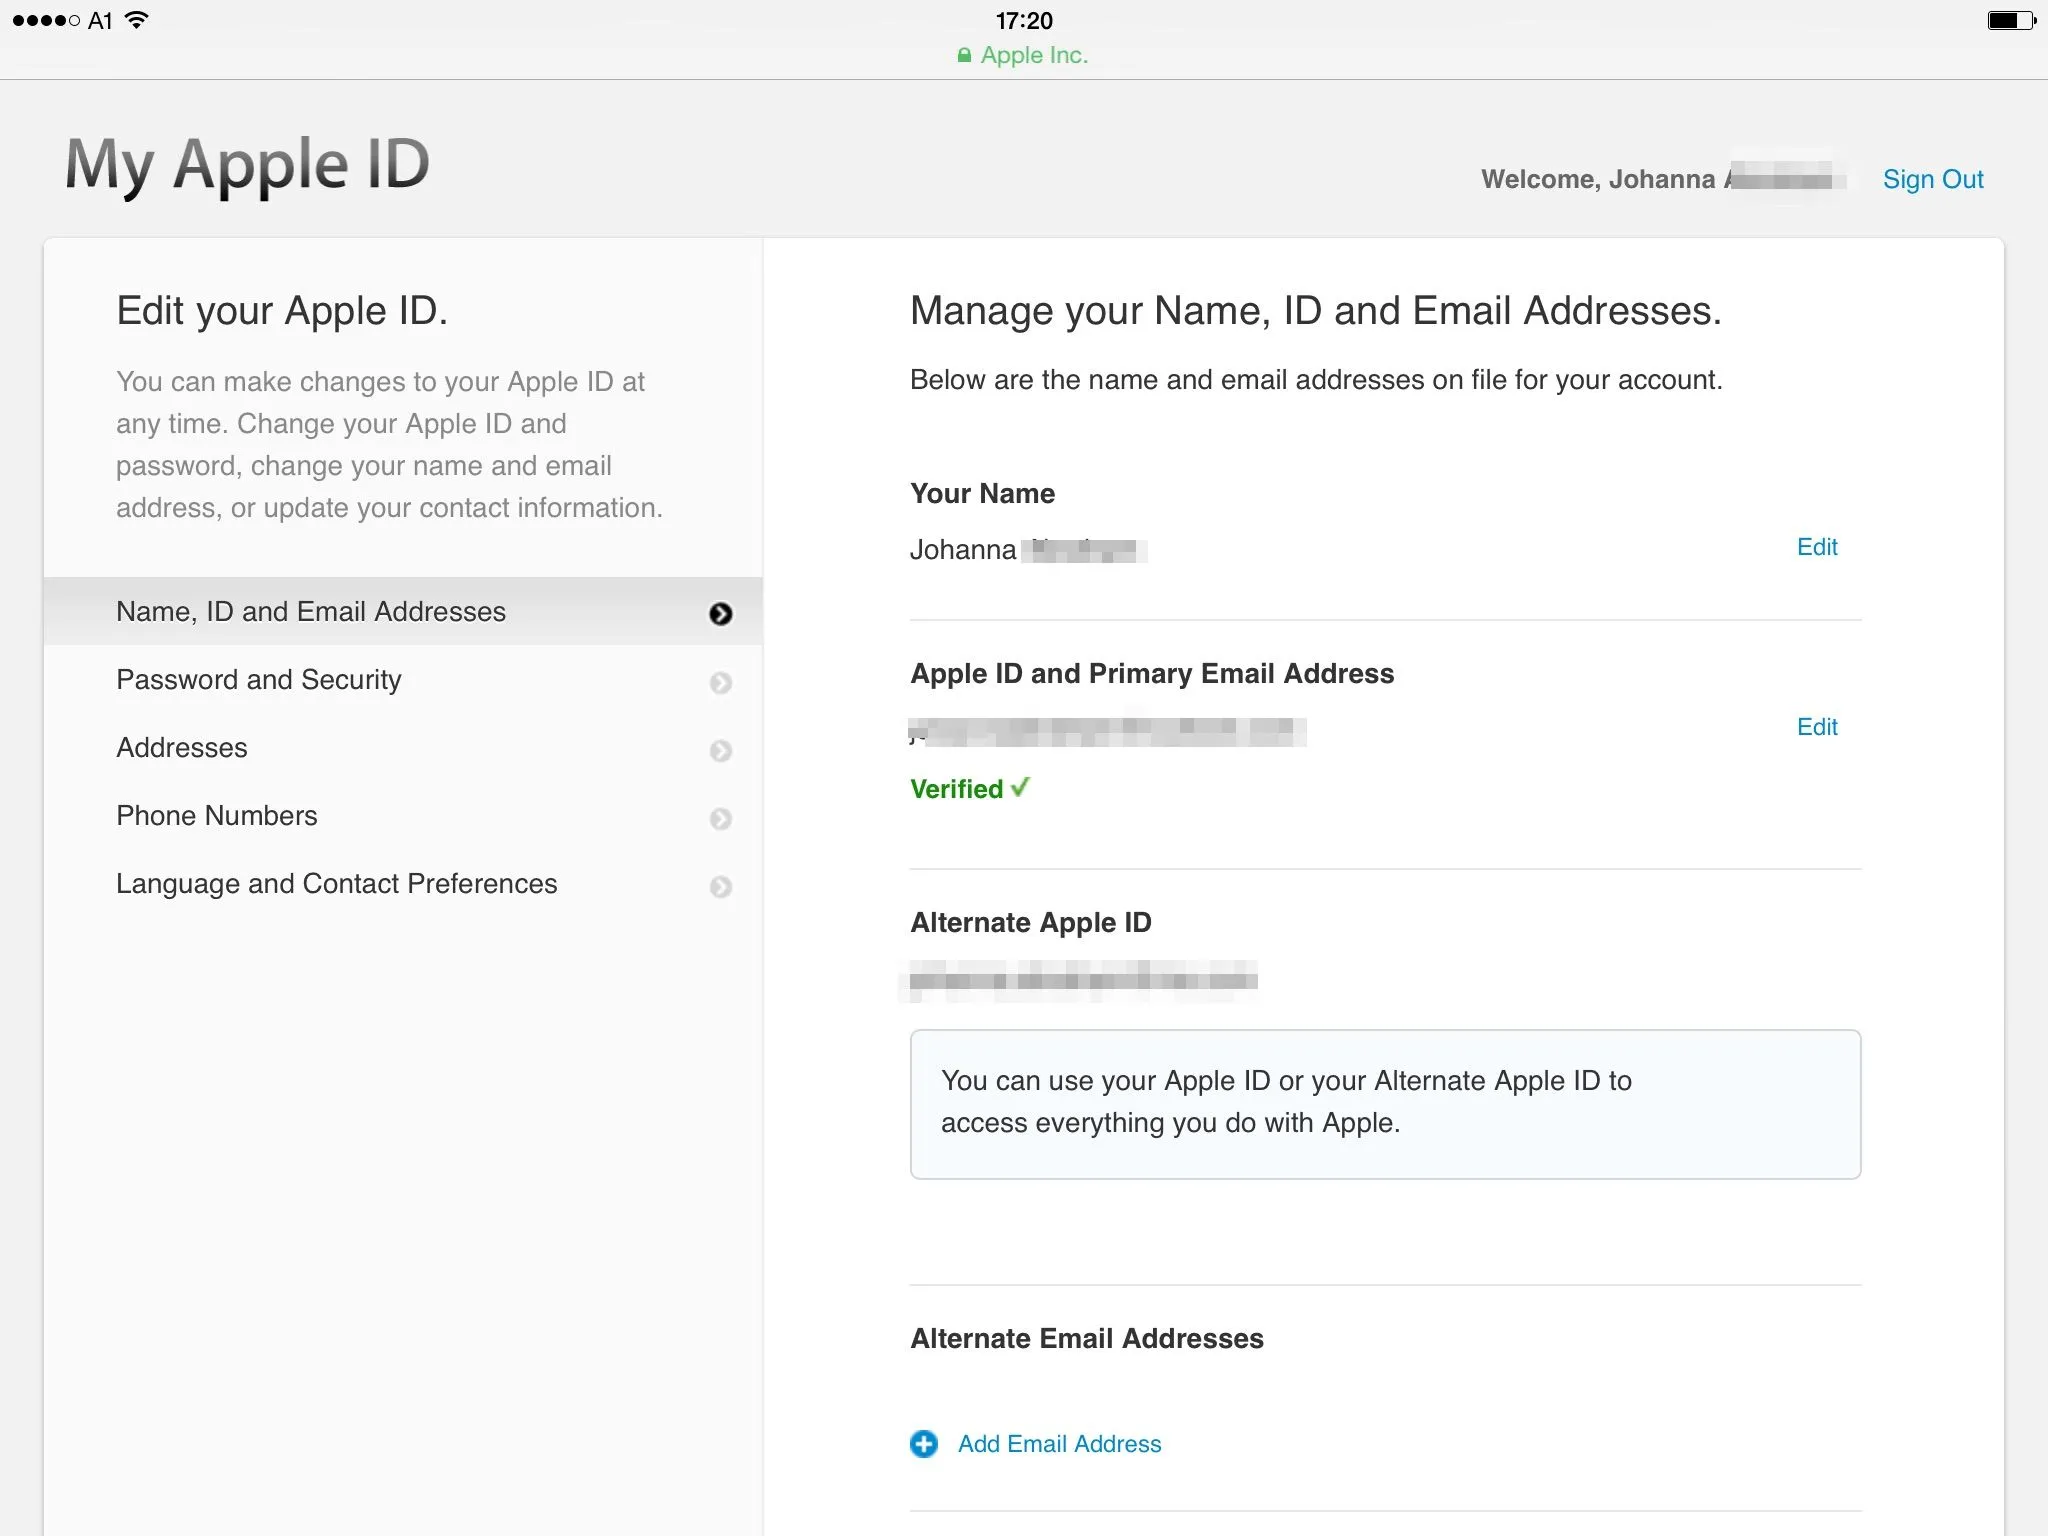The width and height of the screenshot is (2048, 1536).
Task: Expand the Password and Security chevron
Action: pos(721,682)
